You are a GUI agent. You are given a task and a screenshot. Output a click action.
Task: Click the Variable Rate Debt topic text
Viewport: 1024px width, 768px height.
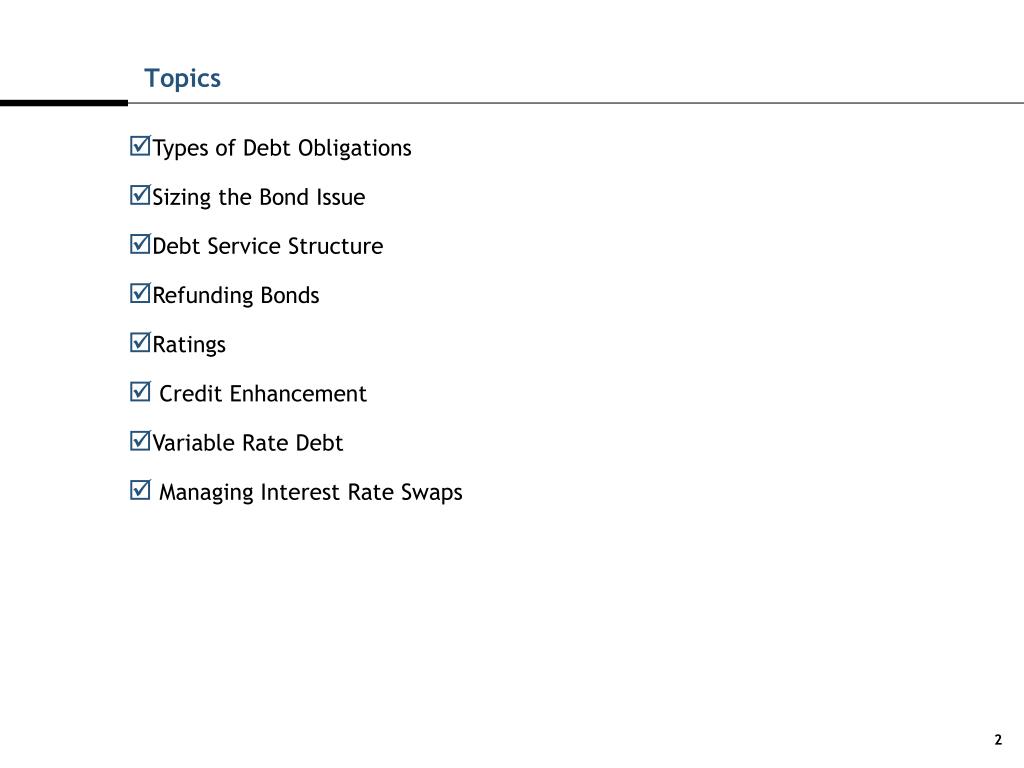pyautogui.click(x=247, y=443)
